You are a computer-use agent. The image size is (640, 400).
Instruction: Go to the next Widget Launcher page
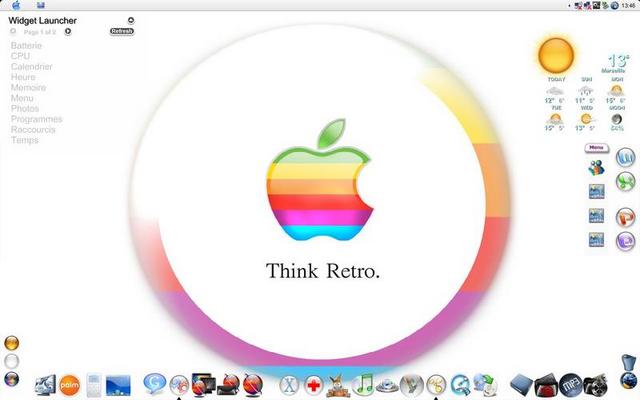[x=68, y=31]
